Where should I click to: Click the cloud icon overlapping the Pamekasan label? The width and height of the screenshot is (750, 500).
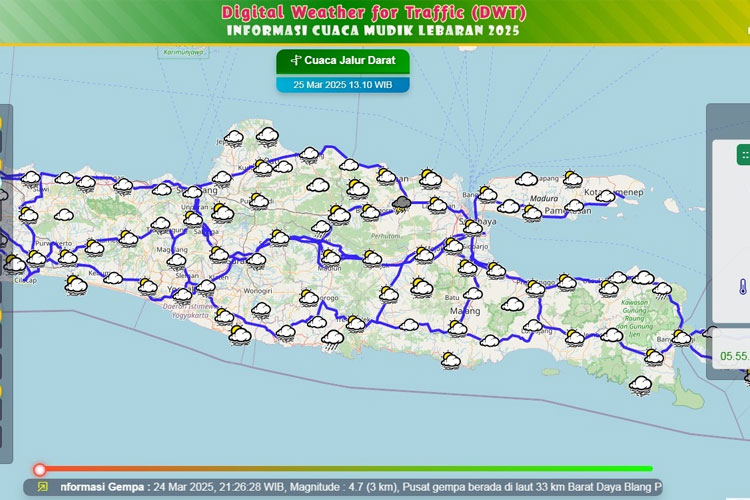(x=574, y=207)
